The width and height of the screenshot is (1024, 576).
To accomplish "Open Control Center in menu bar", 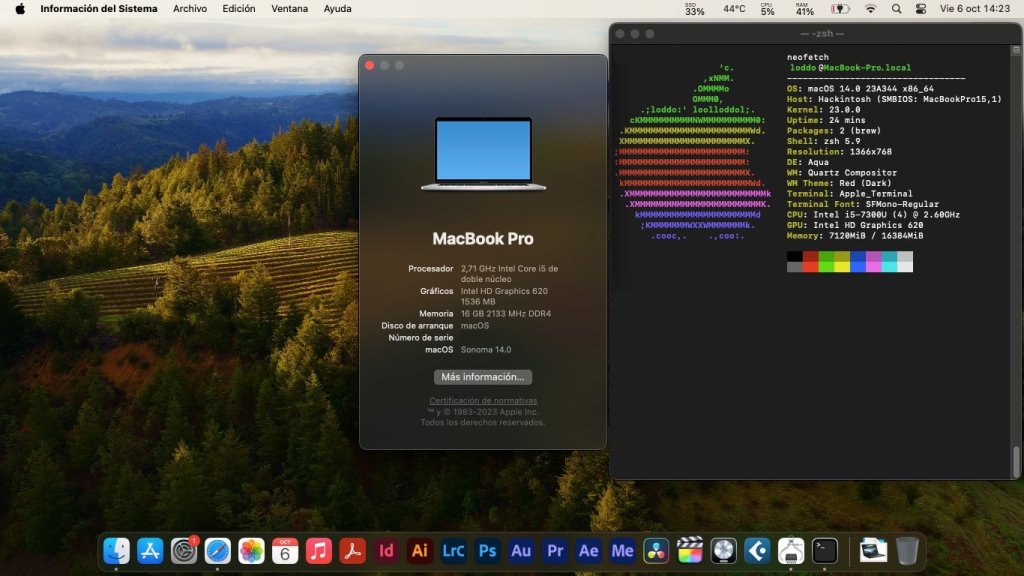I will pos(921,9).
